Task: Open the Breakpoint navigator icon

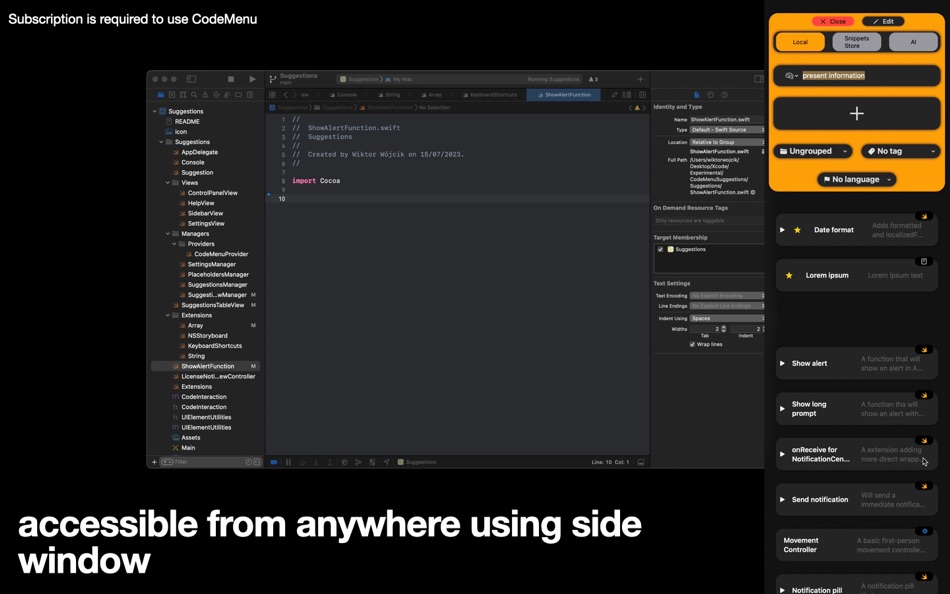Action: pyautogui.click(x=238, y=95)
